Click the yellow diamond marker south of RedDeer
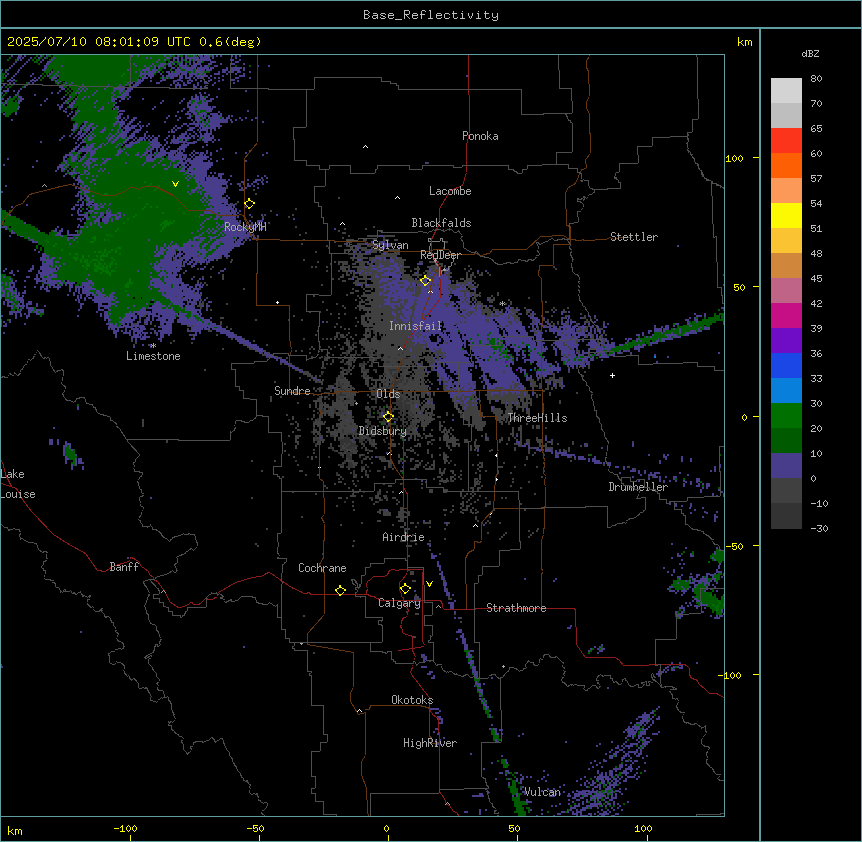 tap(426, 281)
